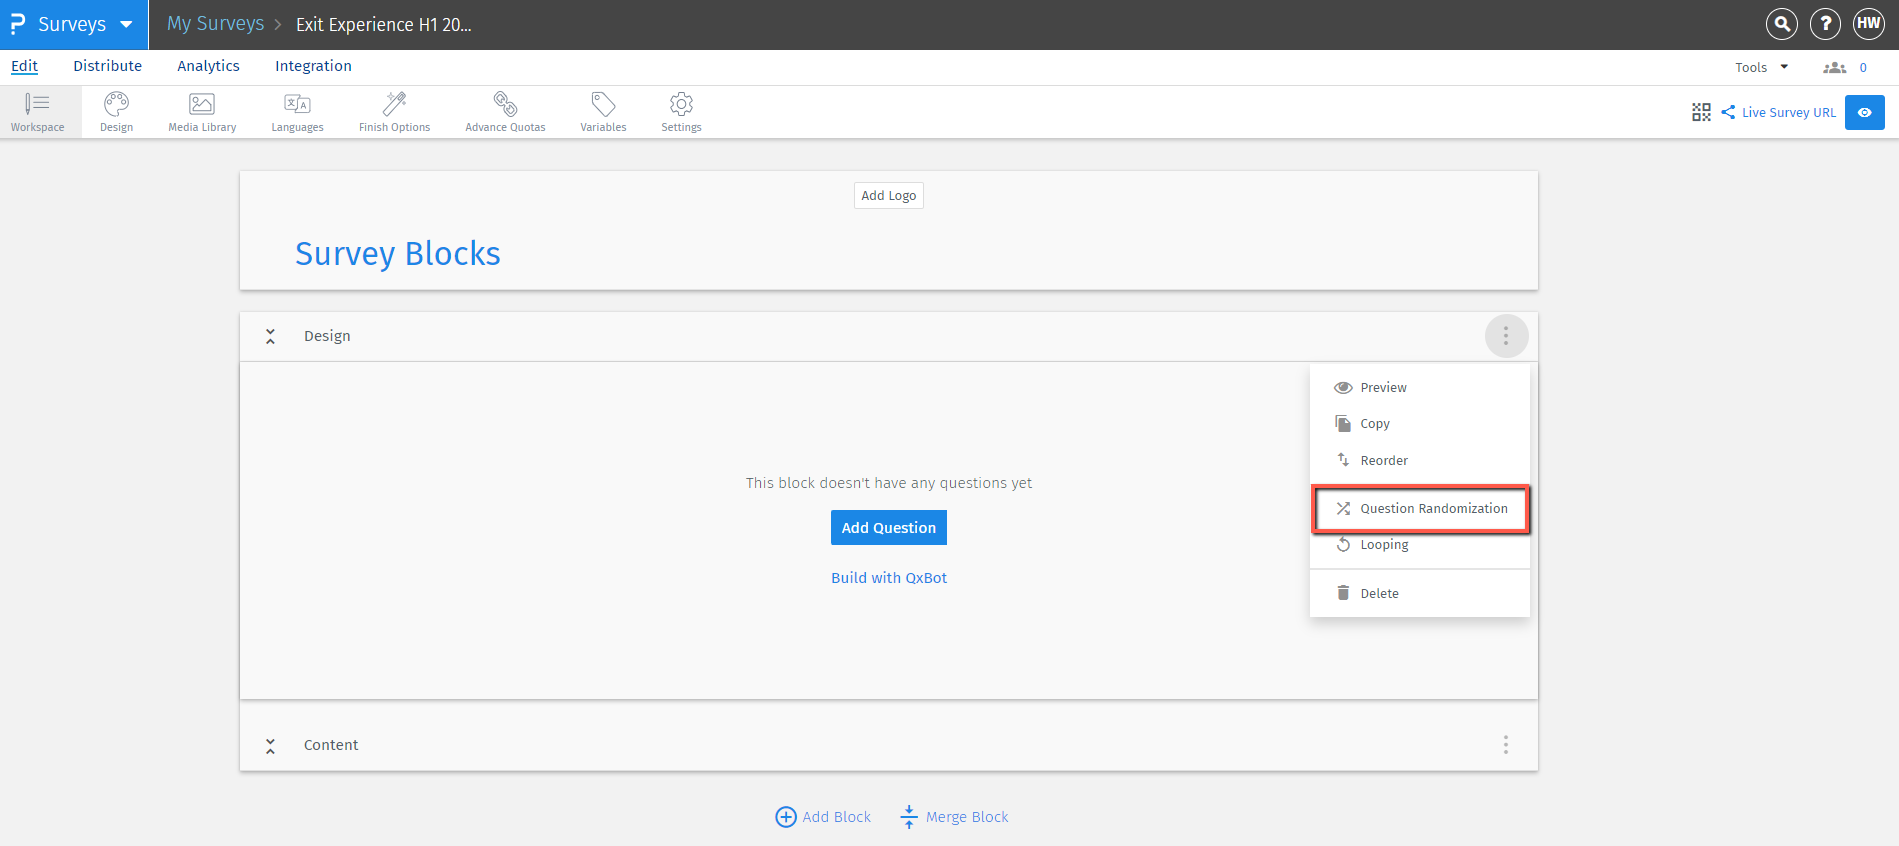
Task: Open the Live Survey URL link
Action: click(1789, 112)
